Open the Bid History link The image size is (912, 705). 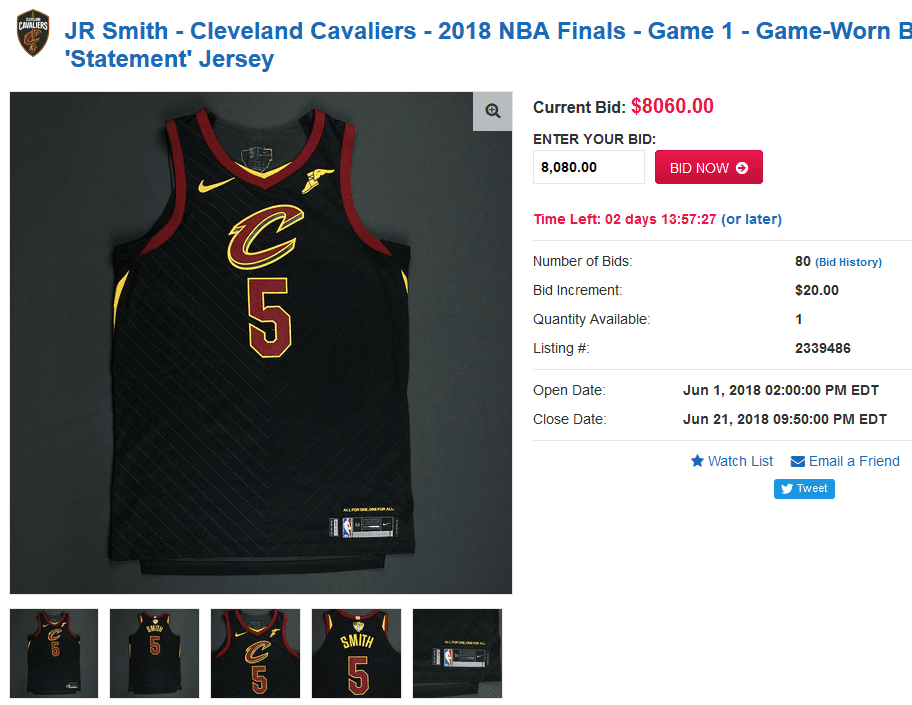(x=848, y=262)
